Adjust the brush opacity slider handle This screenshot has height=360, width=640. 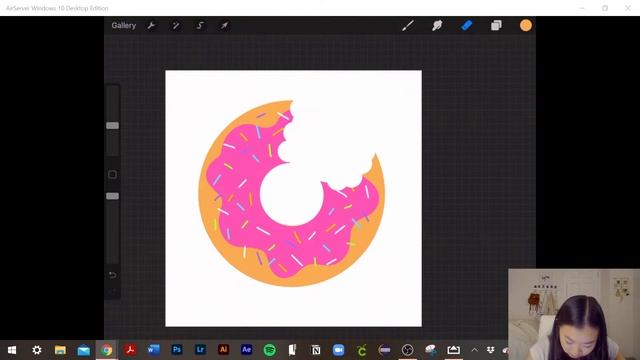click(113, 196)
